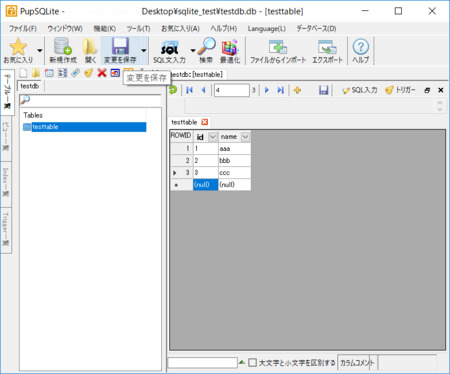Switch to the テーブル一覧 vertical tab
The height and width of the screenshot is (374, 450).
click(7, 92)
